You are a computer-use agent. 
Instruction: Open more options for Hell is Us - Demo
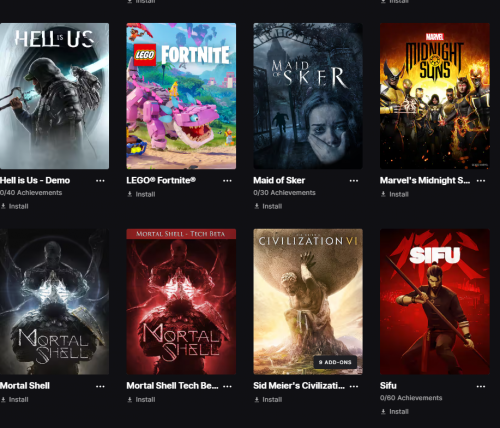point(100,181)
